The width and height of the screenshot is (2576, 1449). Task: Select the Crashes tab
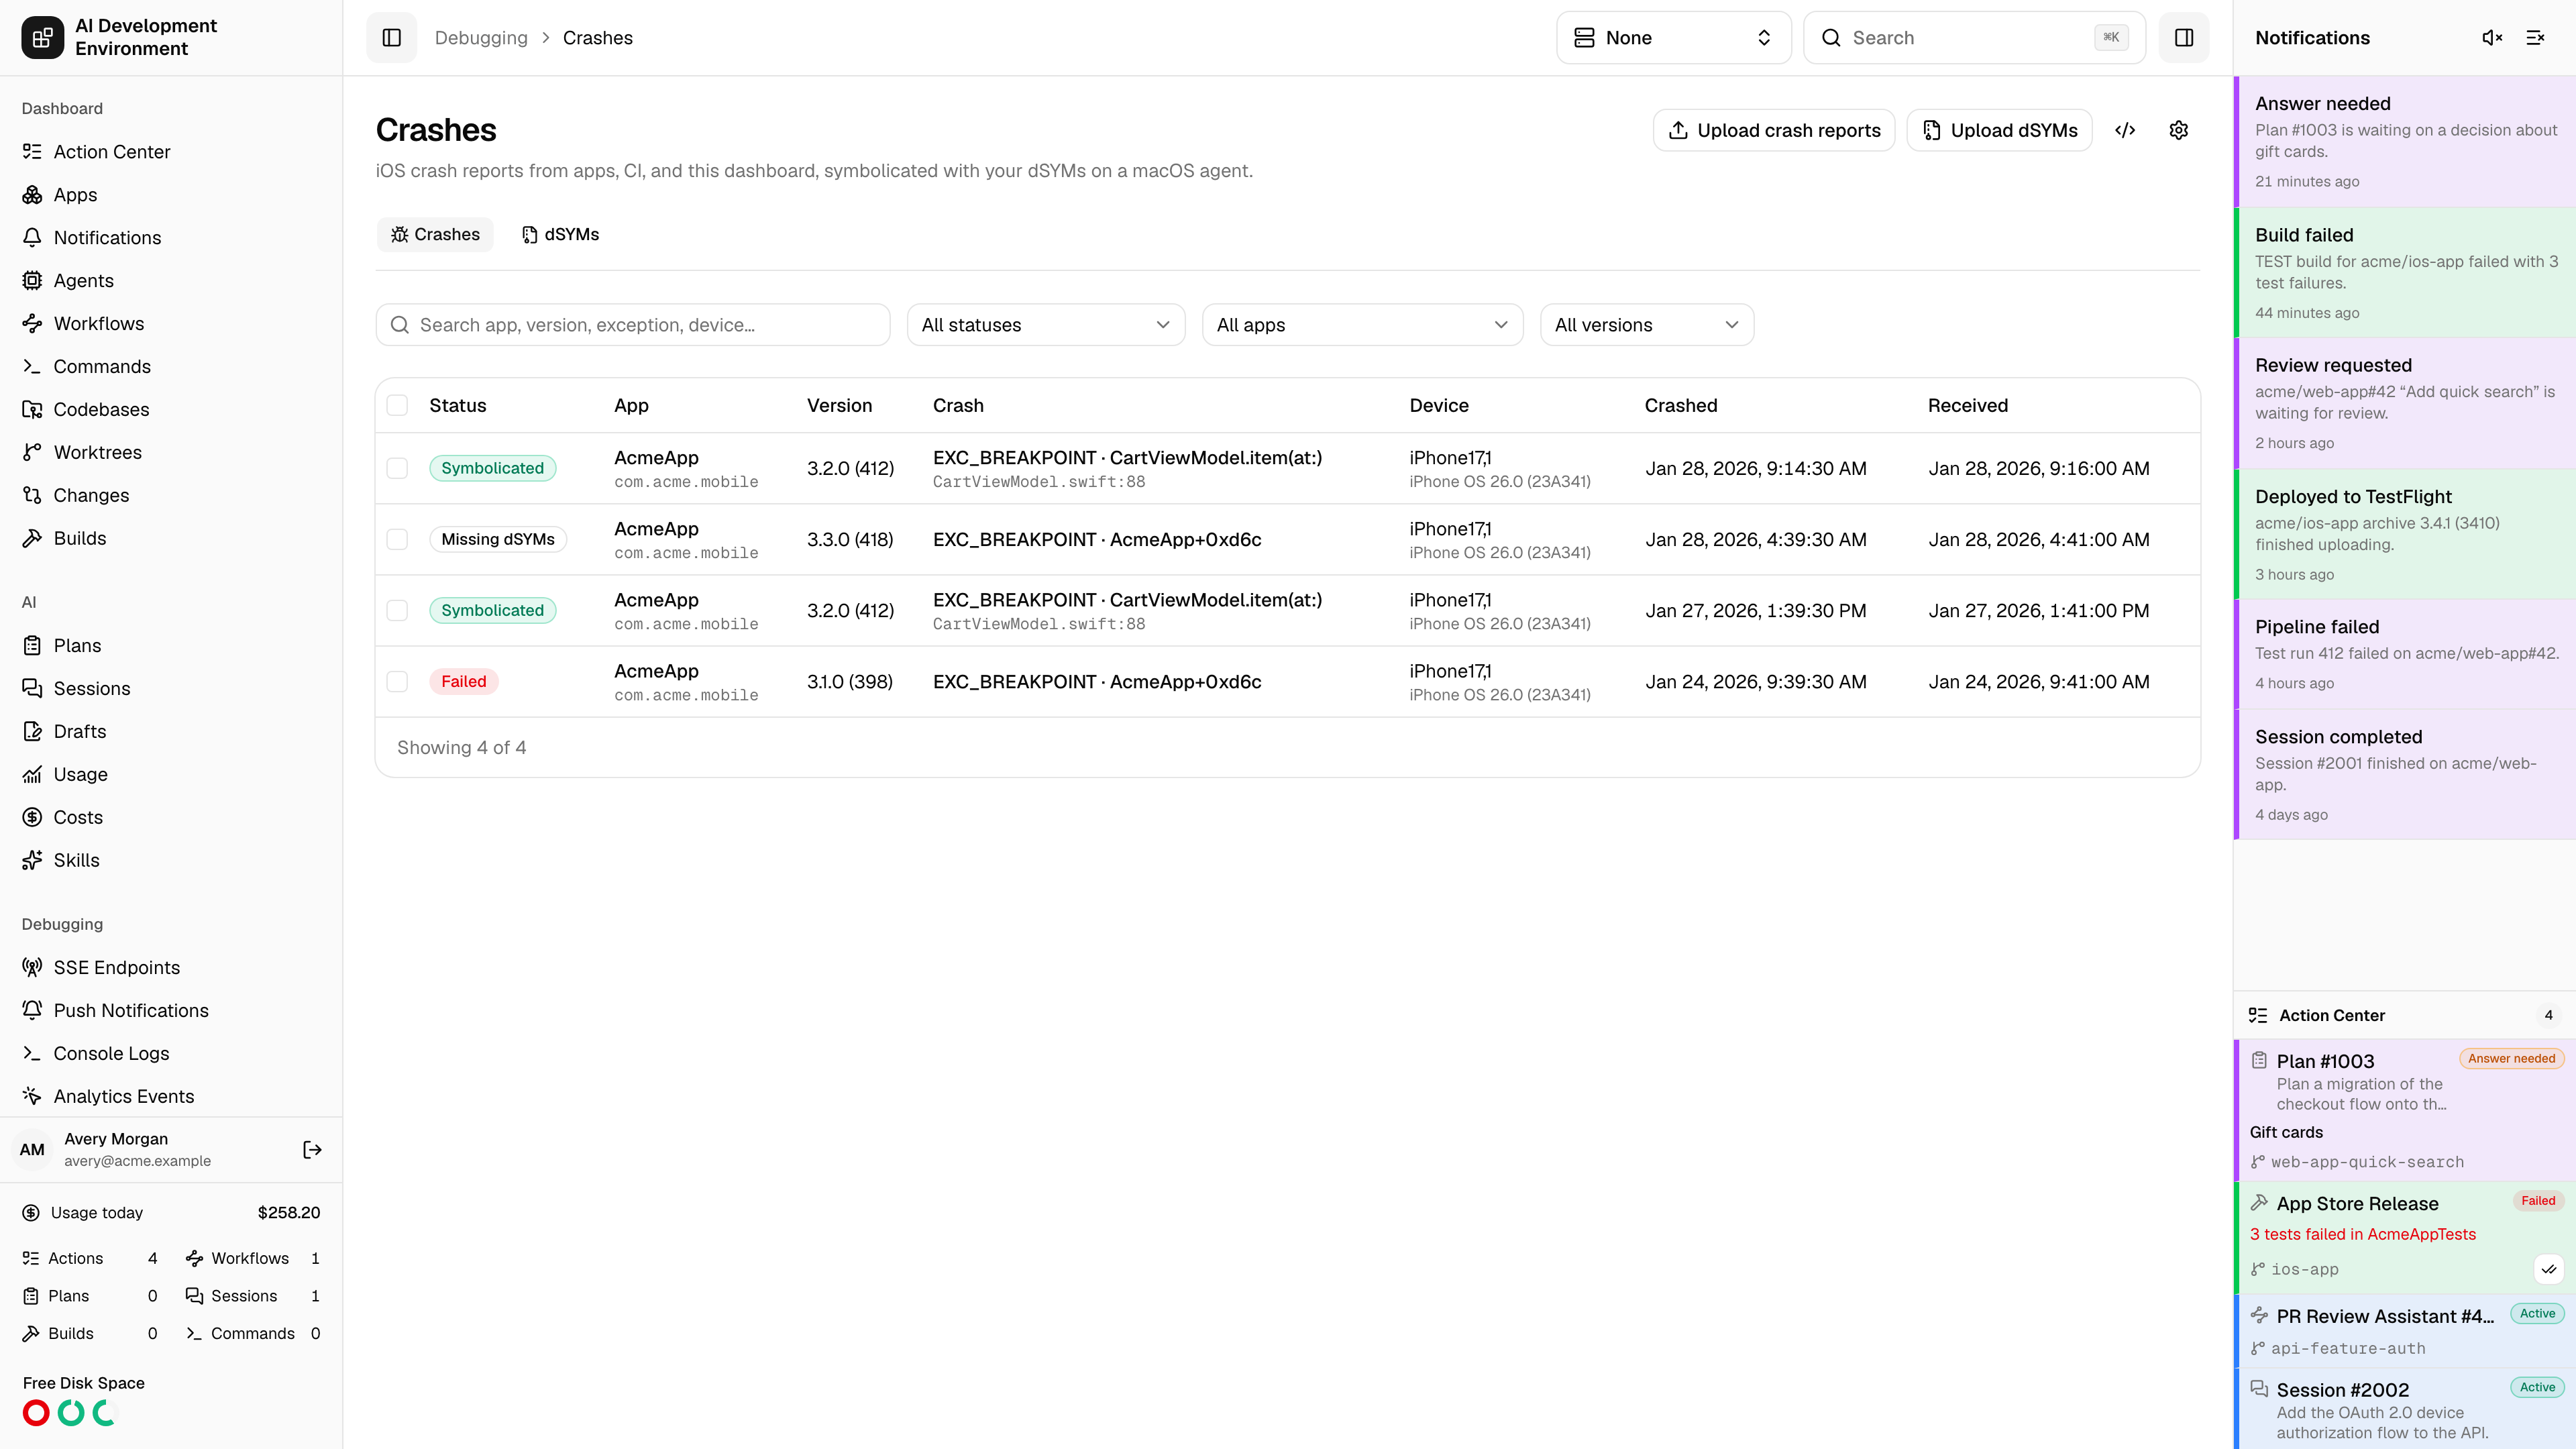[x=435, y=234]
